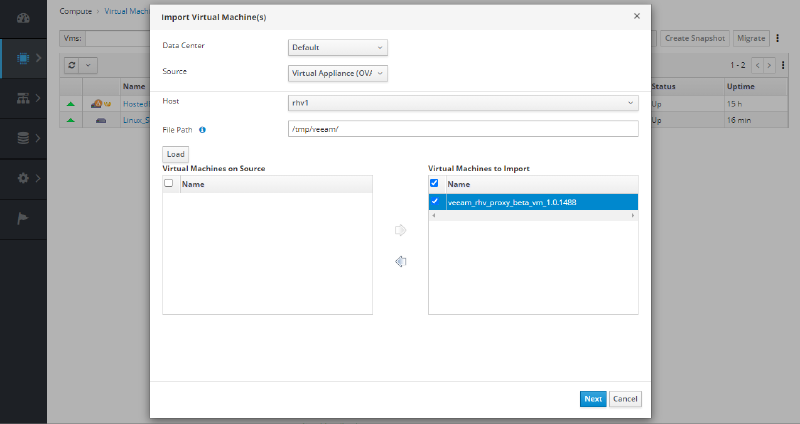Image resolution: width=800 pixels, height=424 pixels.
Task: Toggle select-all checkbox in Virtual Machines to Import
Action: (x=434, y=183)
